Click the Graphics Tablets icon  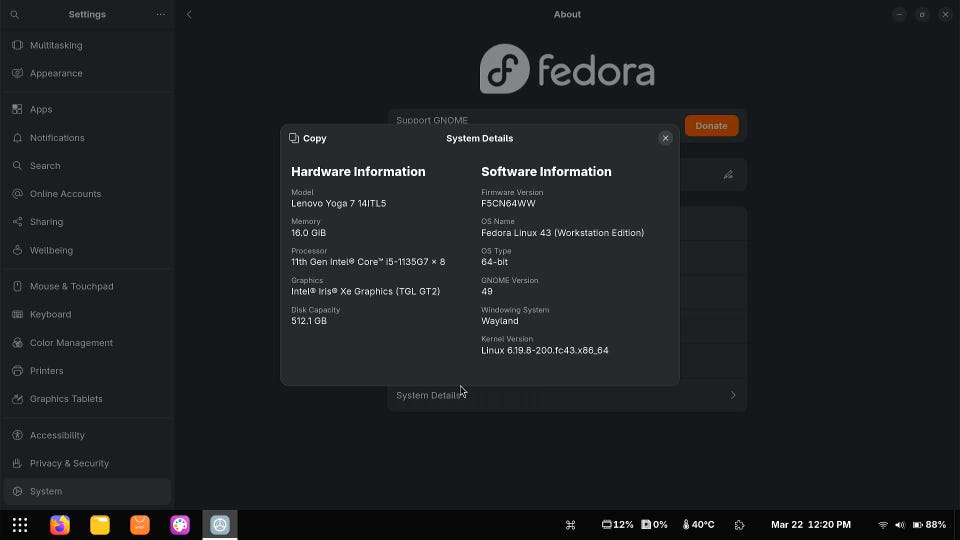[17, 399]
